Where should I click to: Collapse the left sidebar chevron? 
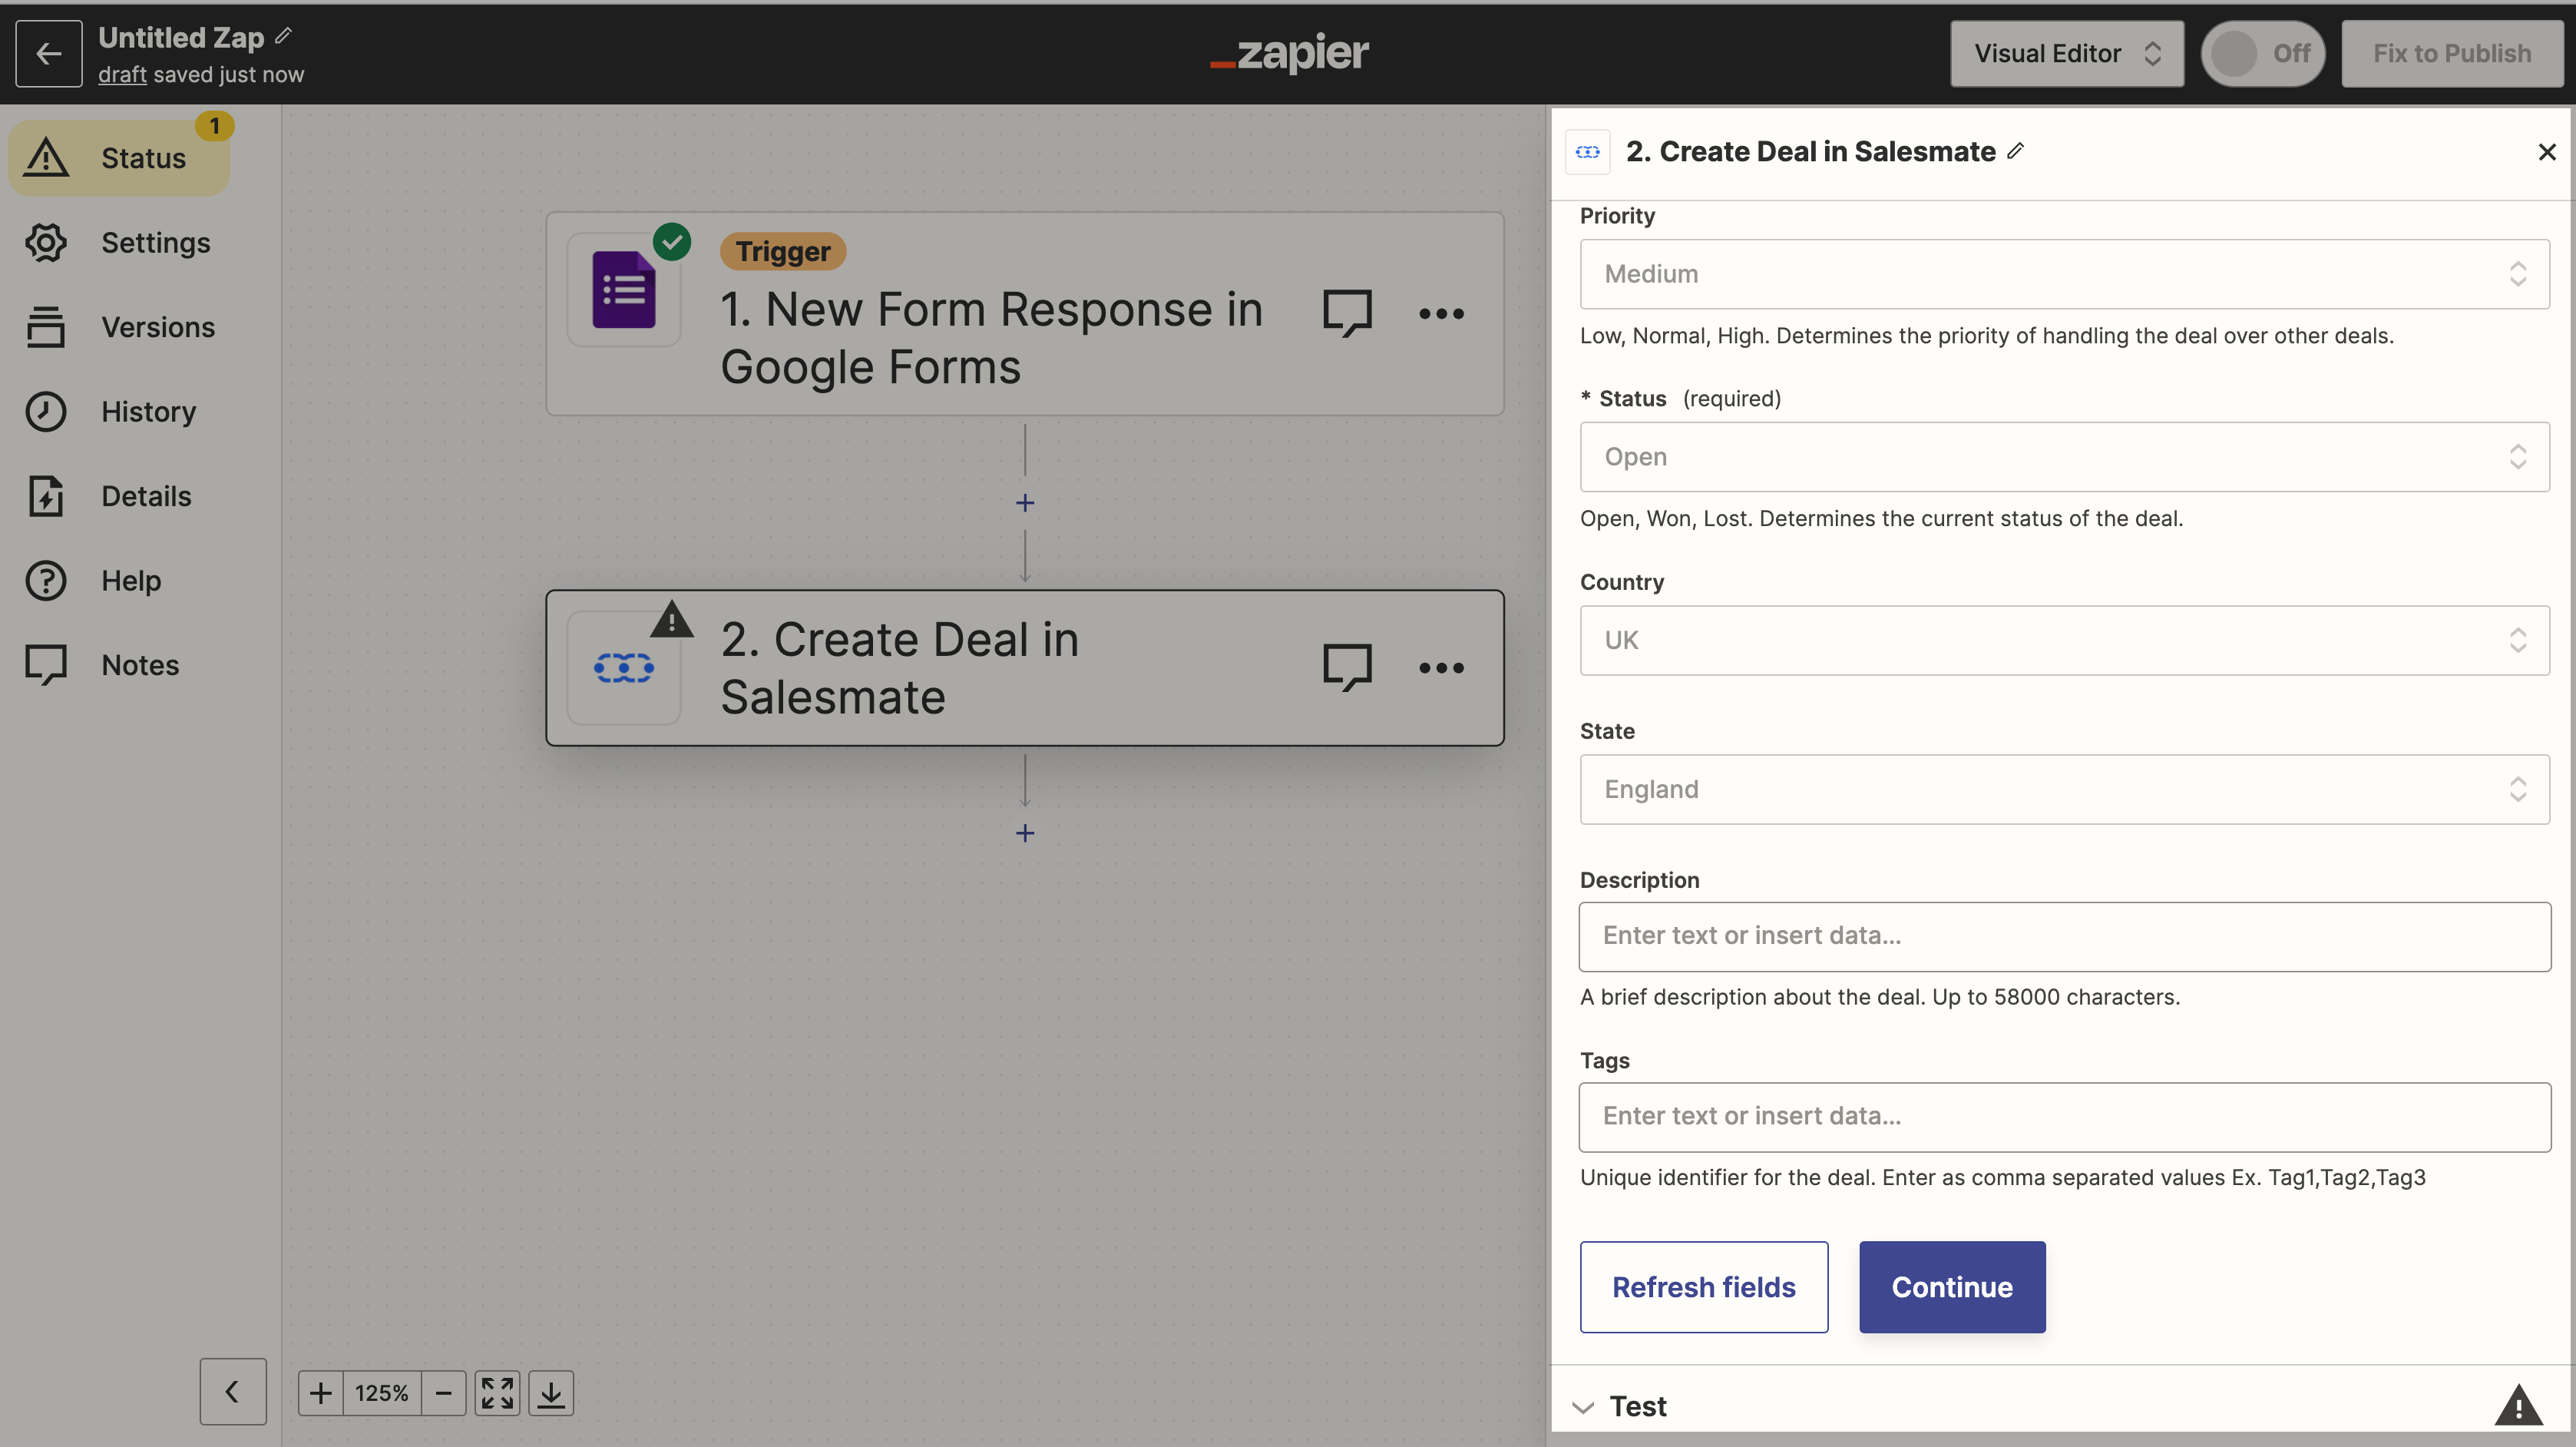233,1392
